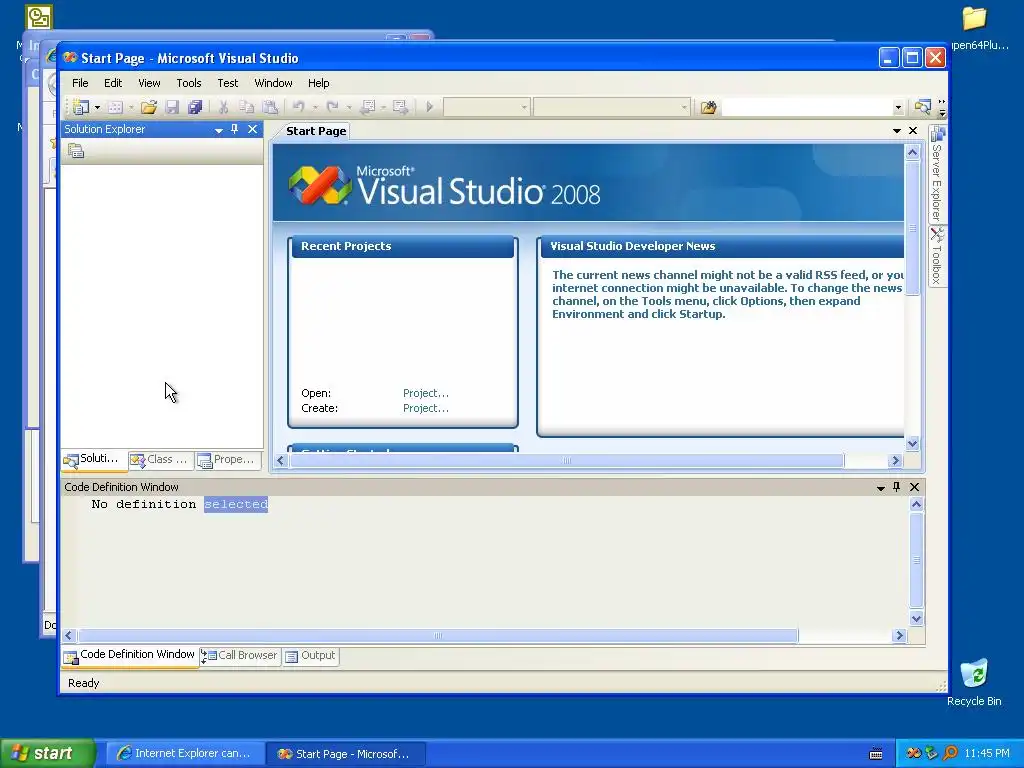This screenshot has height=768, width=1024.
Task: Click the Copy toolbar icon
Action: [246, 107]
